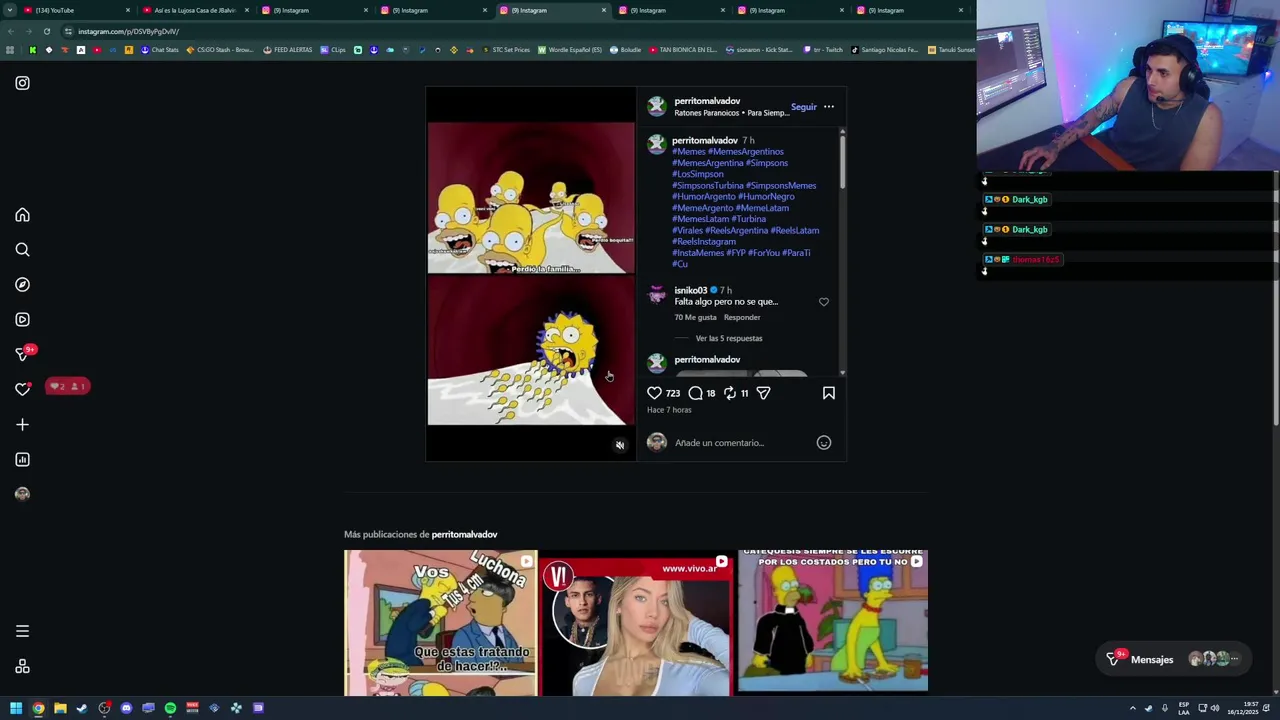Open the STC Set Prices bookmark
Viewport: 1280px width, 720px height.
(x=506, y=50)
